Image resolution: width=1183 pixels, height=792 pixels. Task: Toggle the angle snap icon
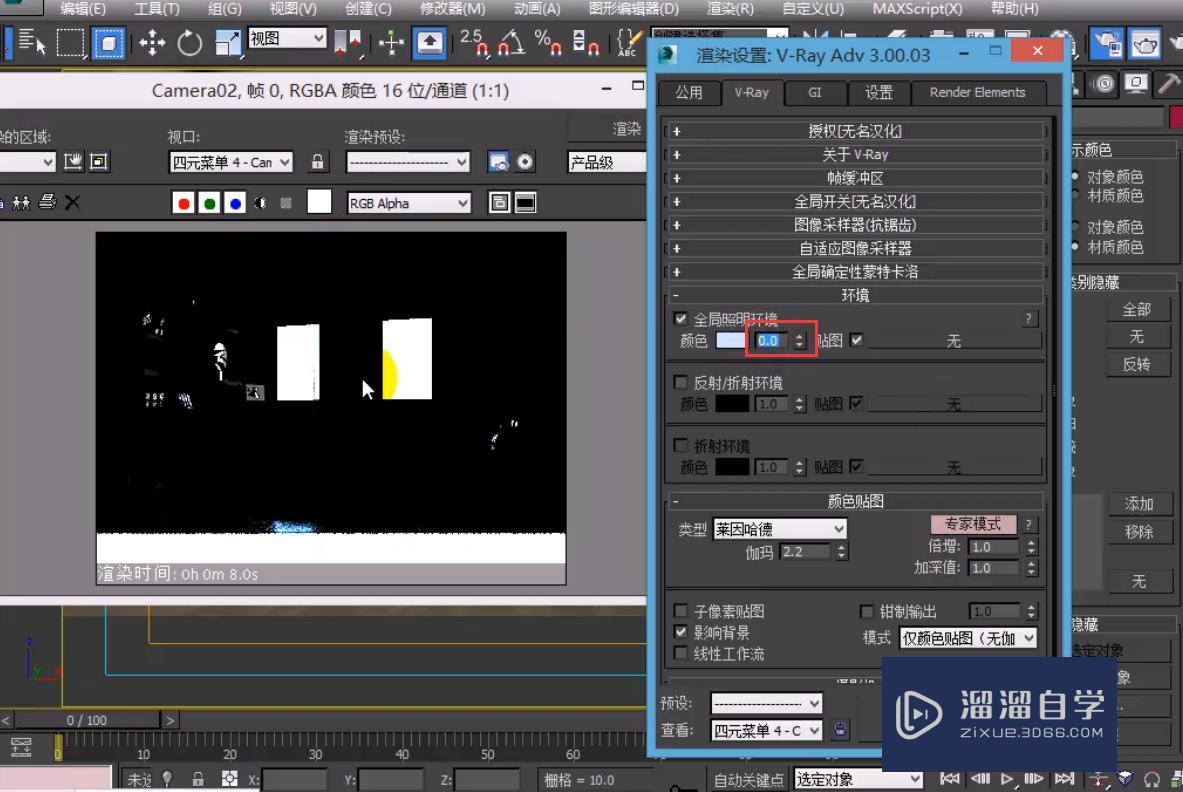click(512, 42)
